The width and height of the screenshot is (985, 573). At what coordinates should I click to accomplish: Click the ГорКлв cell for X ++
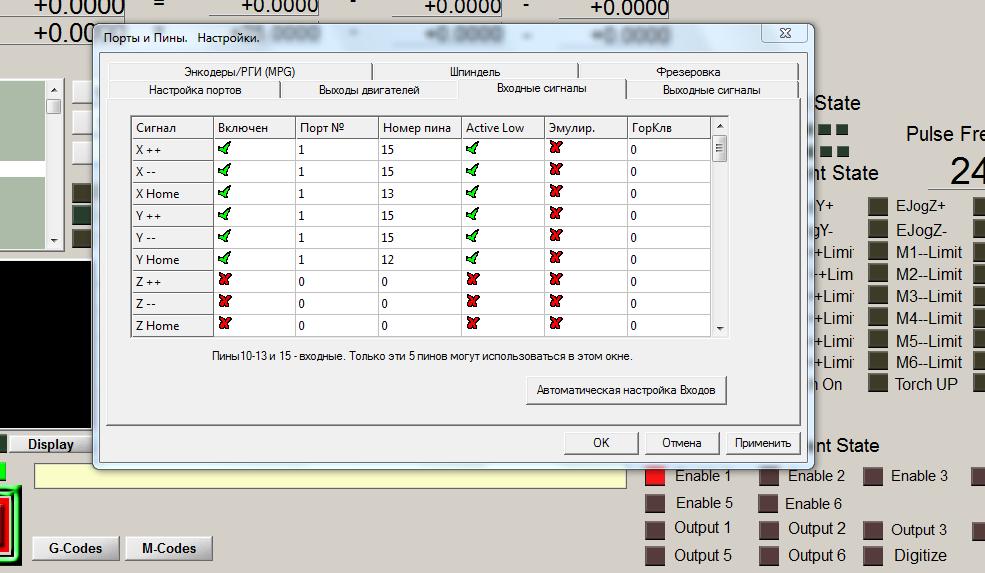[668, 149]
